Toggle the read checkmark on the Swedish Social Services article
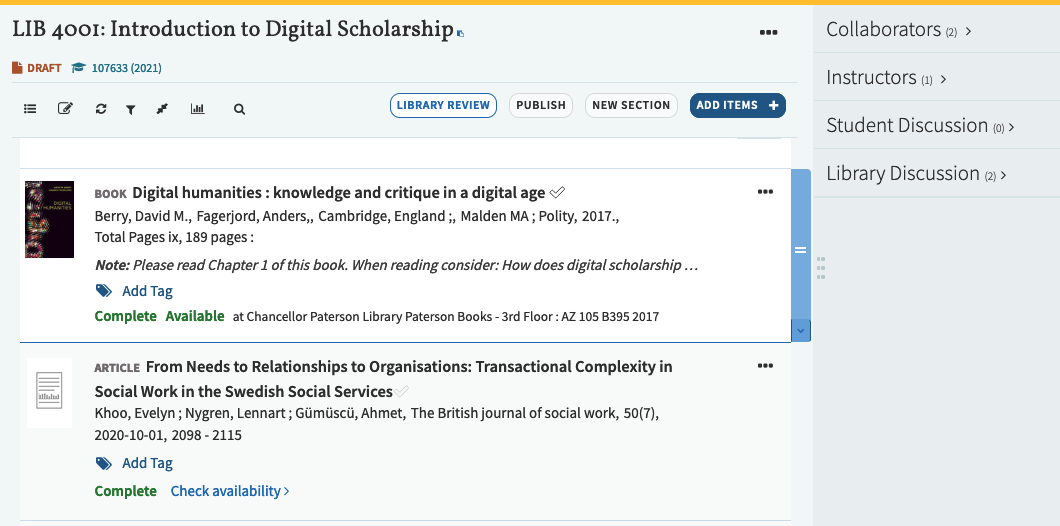Screen dimensions: 1060x526 pyautogui.click(x=402, y=391)
